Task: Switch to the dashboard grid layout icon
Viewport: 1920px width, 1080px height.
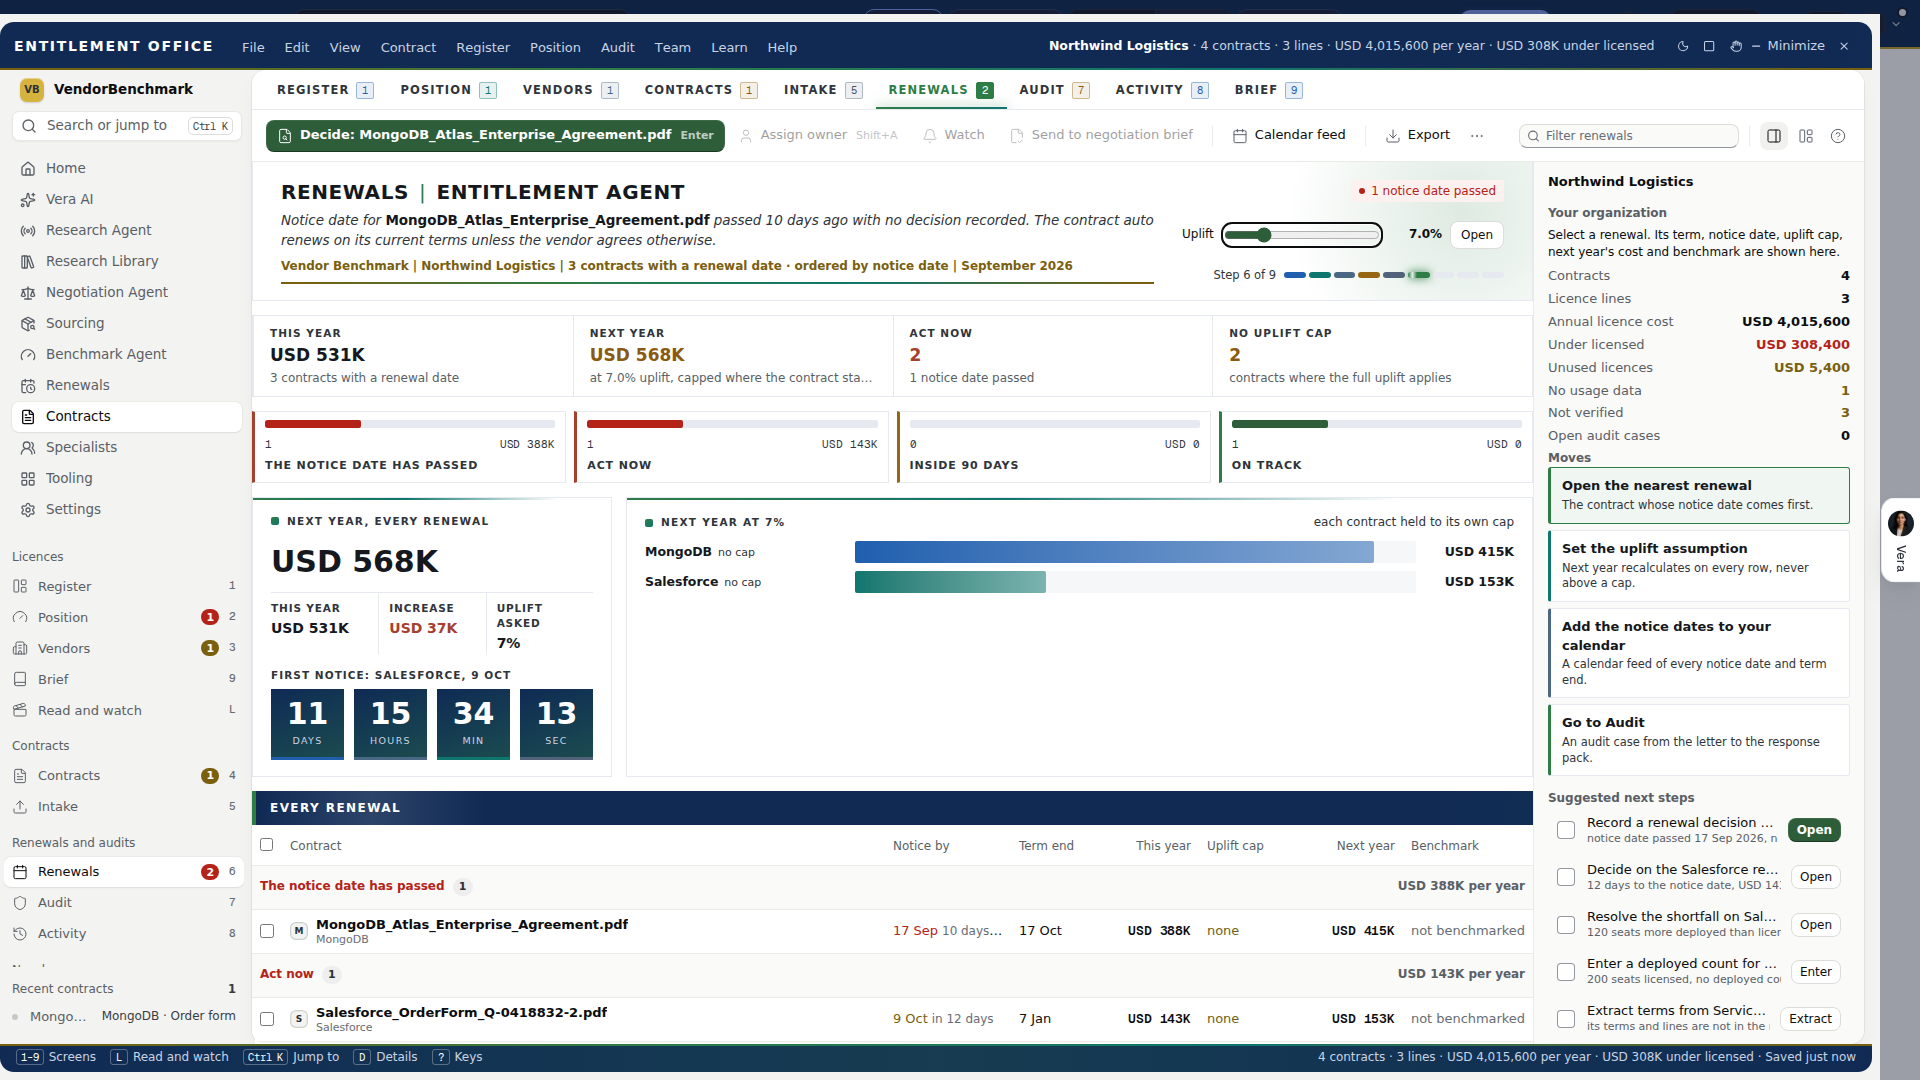Action: coord(1806,136)
